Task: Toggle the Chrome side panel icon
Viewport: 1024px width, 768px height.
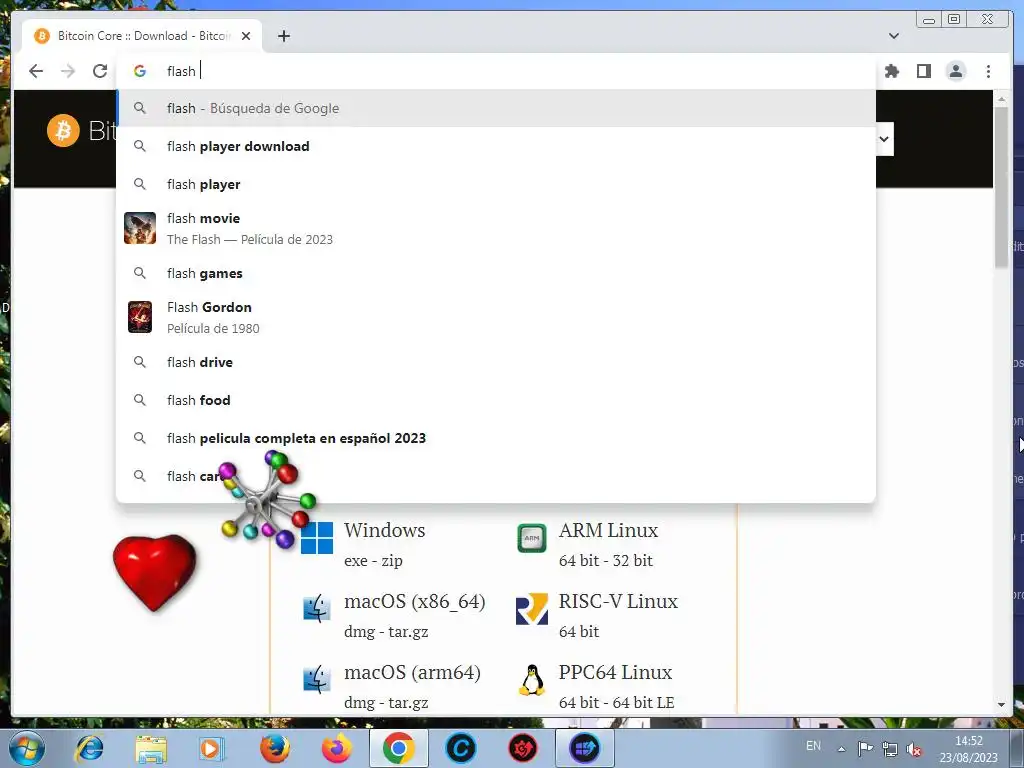Action: 923,71
